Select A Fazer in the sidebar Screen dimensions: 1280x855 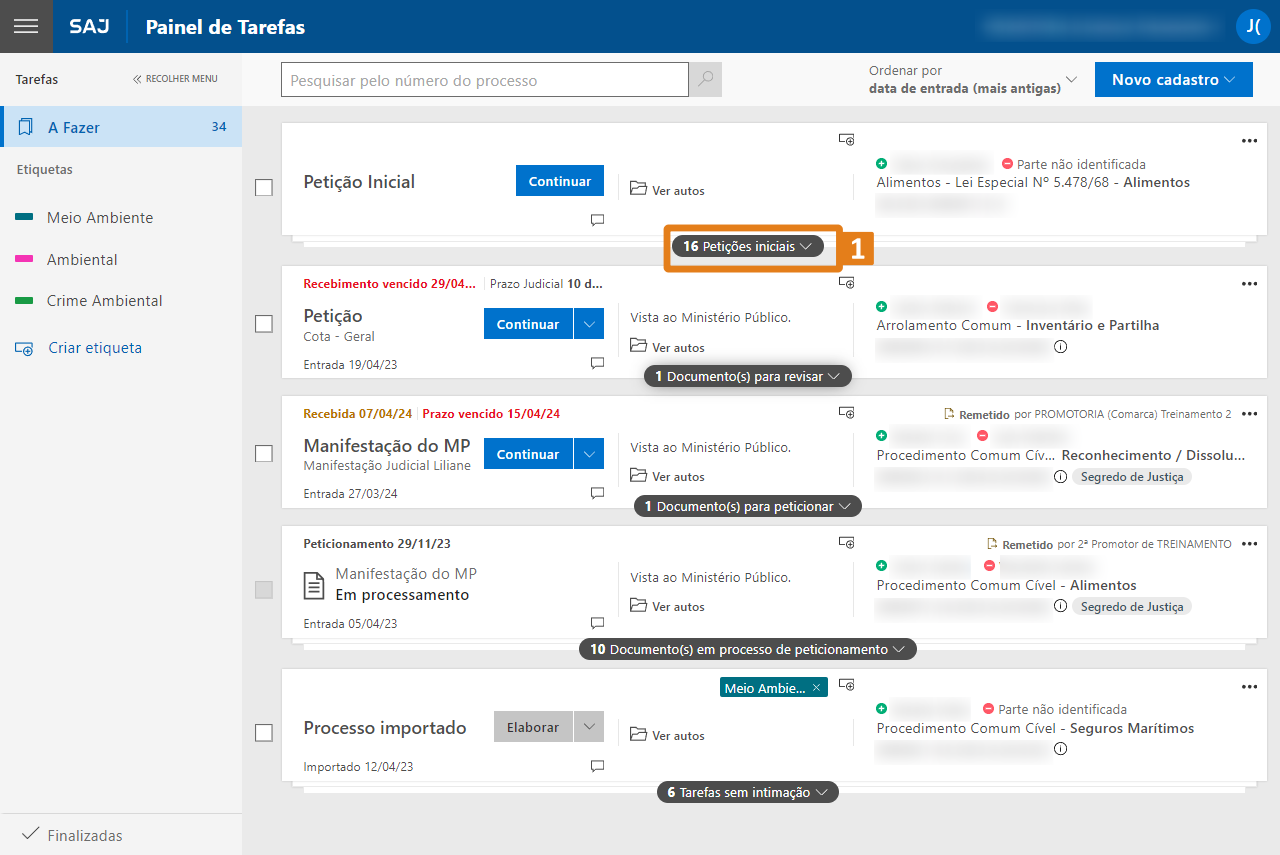coord(120,127)
